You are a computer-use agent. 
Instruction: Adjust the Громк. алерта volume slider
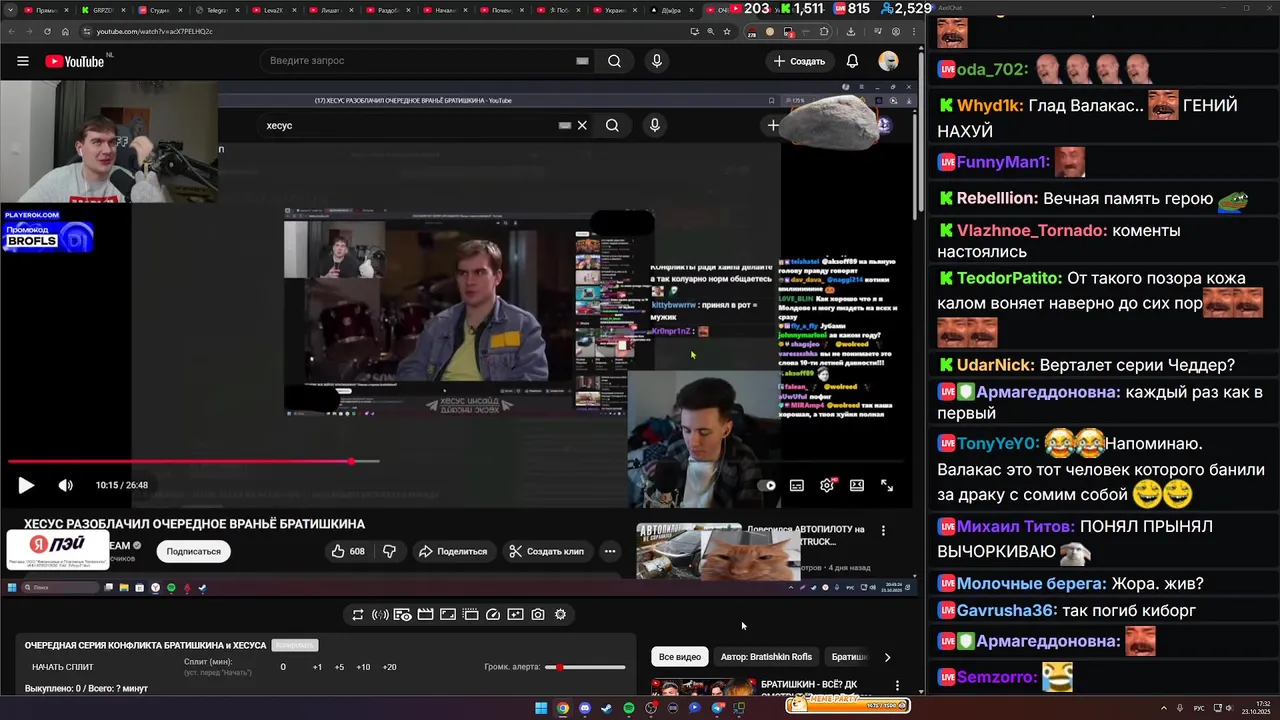[x=585, y=667]
